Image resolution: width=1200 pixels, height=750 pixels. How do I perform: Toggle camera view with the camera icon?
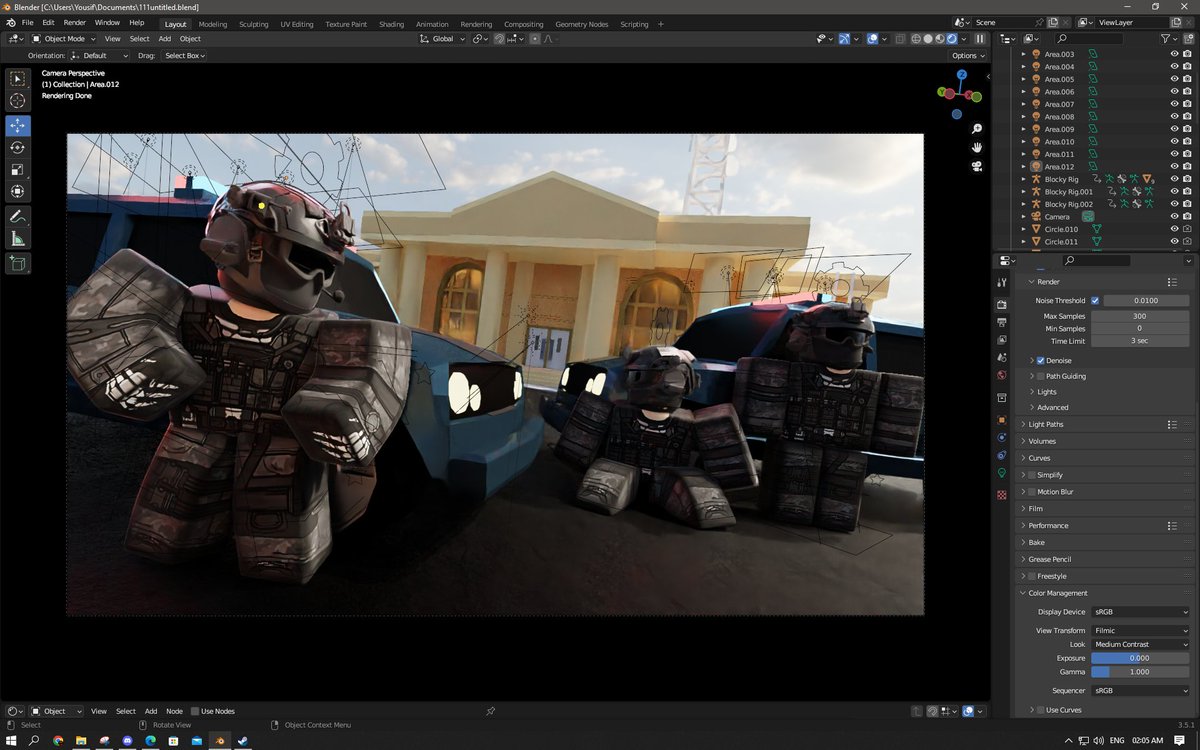click(977, 166)
